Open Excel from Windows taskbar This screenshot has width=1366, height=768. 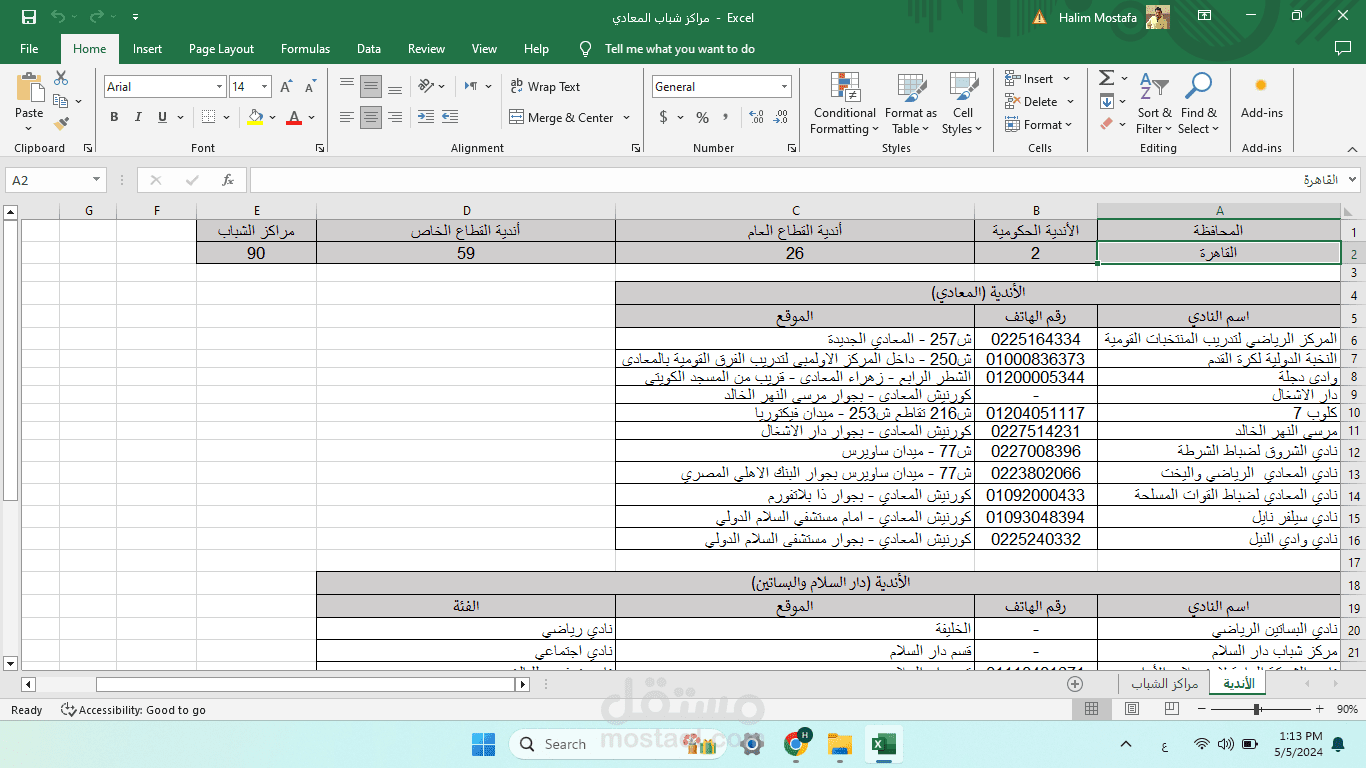click(x=883, y=744)
